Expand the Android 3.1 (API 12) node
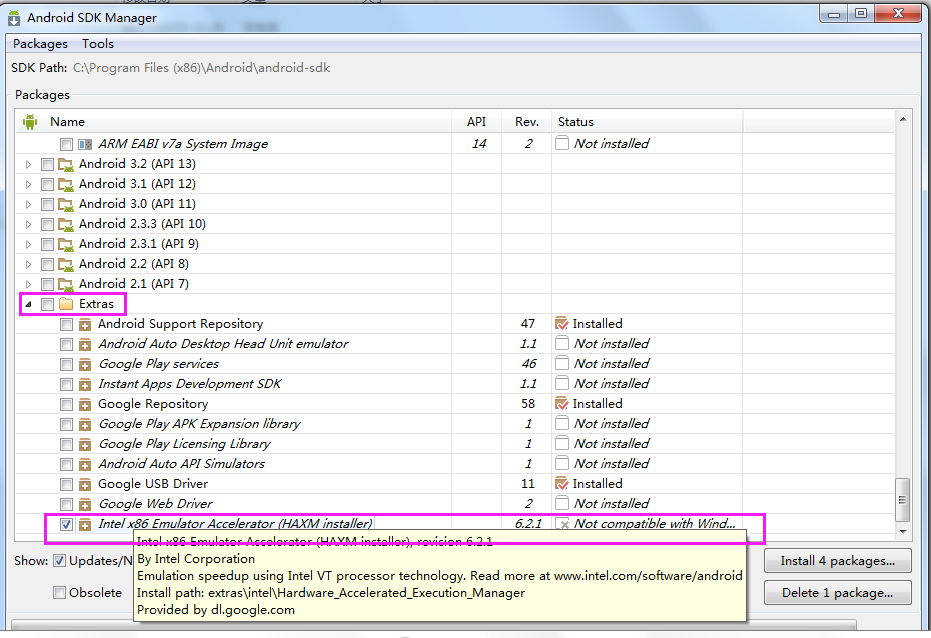 28,185
